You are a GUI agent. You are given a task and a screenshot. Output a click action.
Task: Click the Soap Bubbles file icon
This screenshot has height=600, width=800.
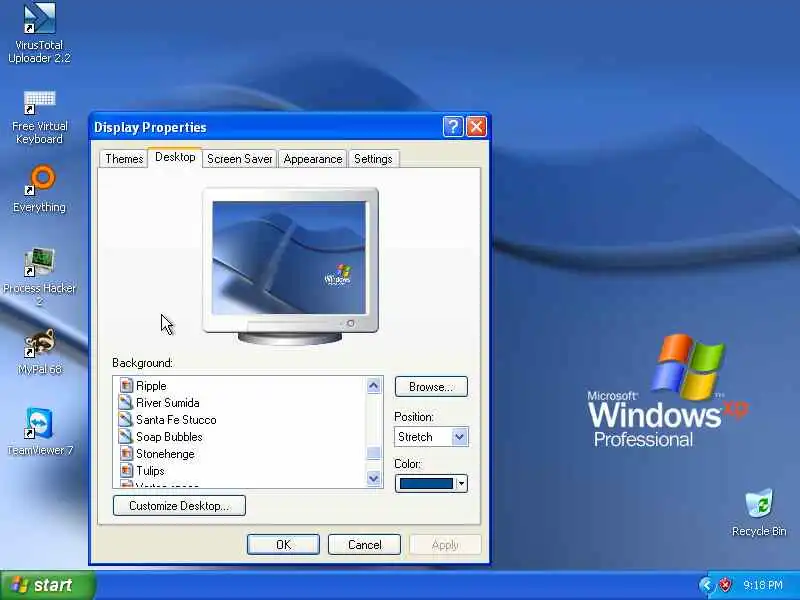[x=126, y=437]
